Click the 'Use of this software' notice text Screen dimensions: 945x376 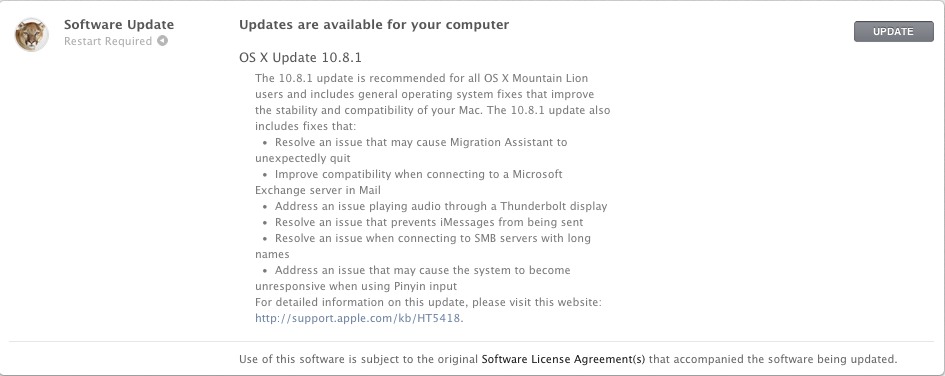coord(568,359)
